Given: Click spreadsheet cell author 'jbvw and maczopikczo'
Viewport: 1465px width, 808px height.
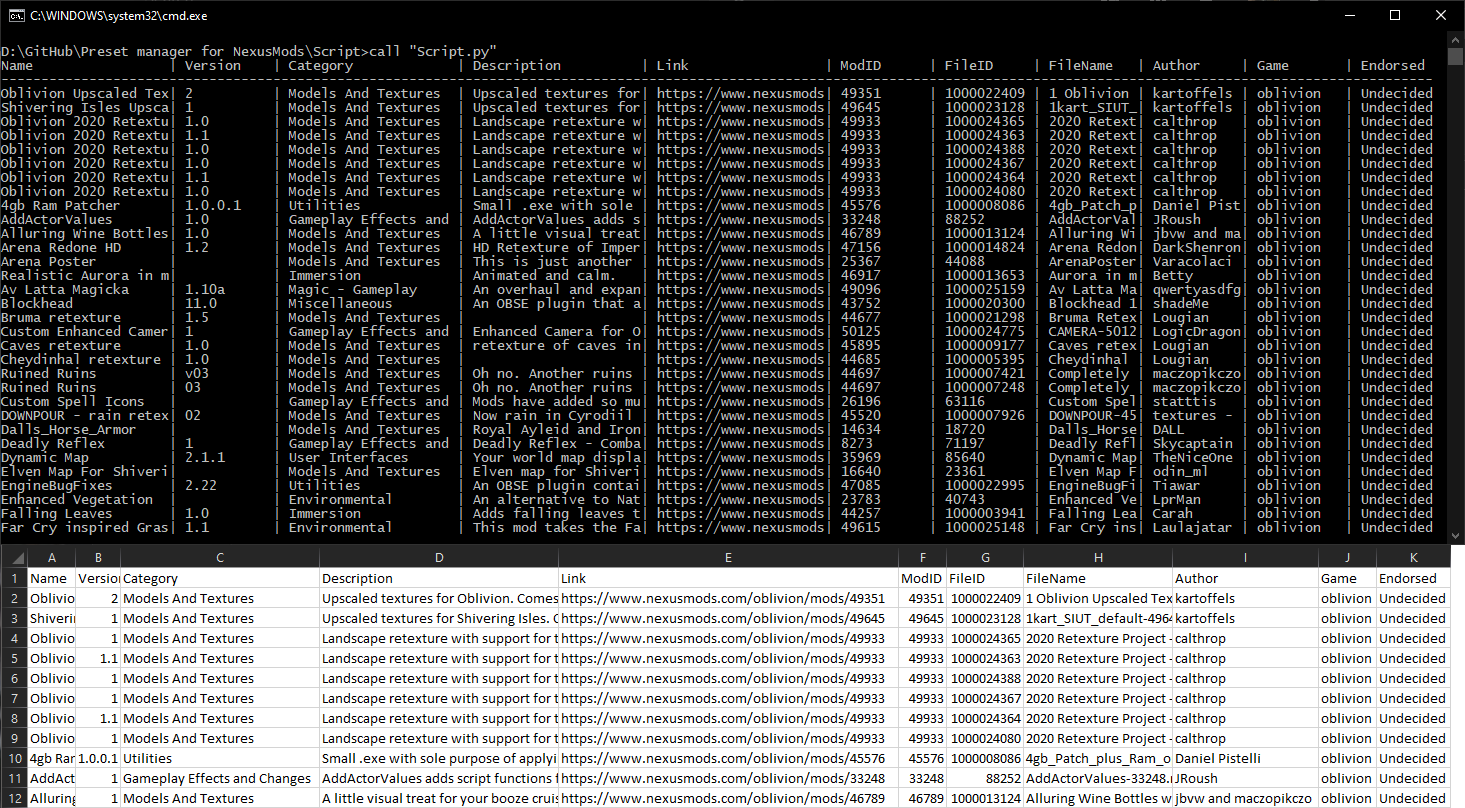Looking at the screenshot, I should tap(1245, 798).
